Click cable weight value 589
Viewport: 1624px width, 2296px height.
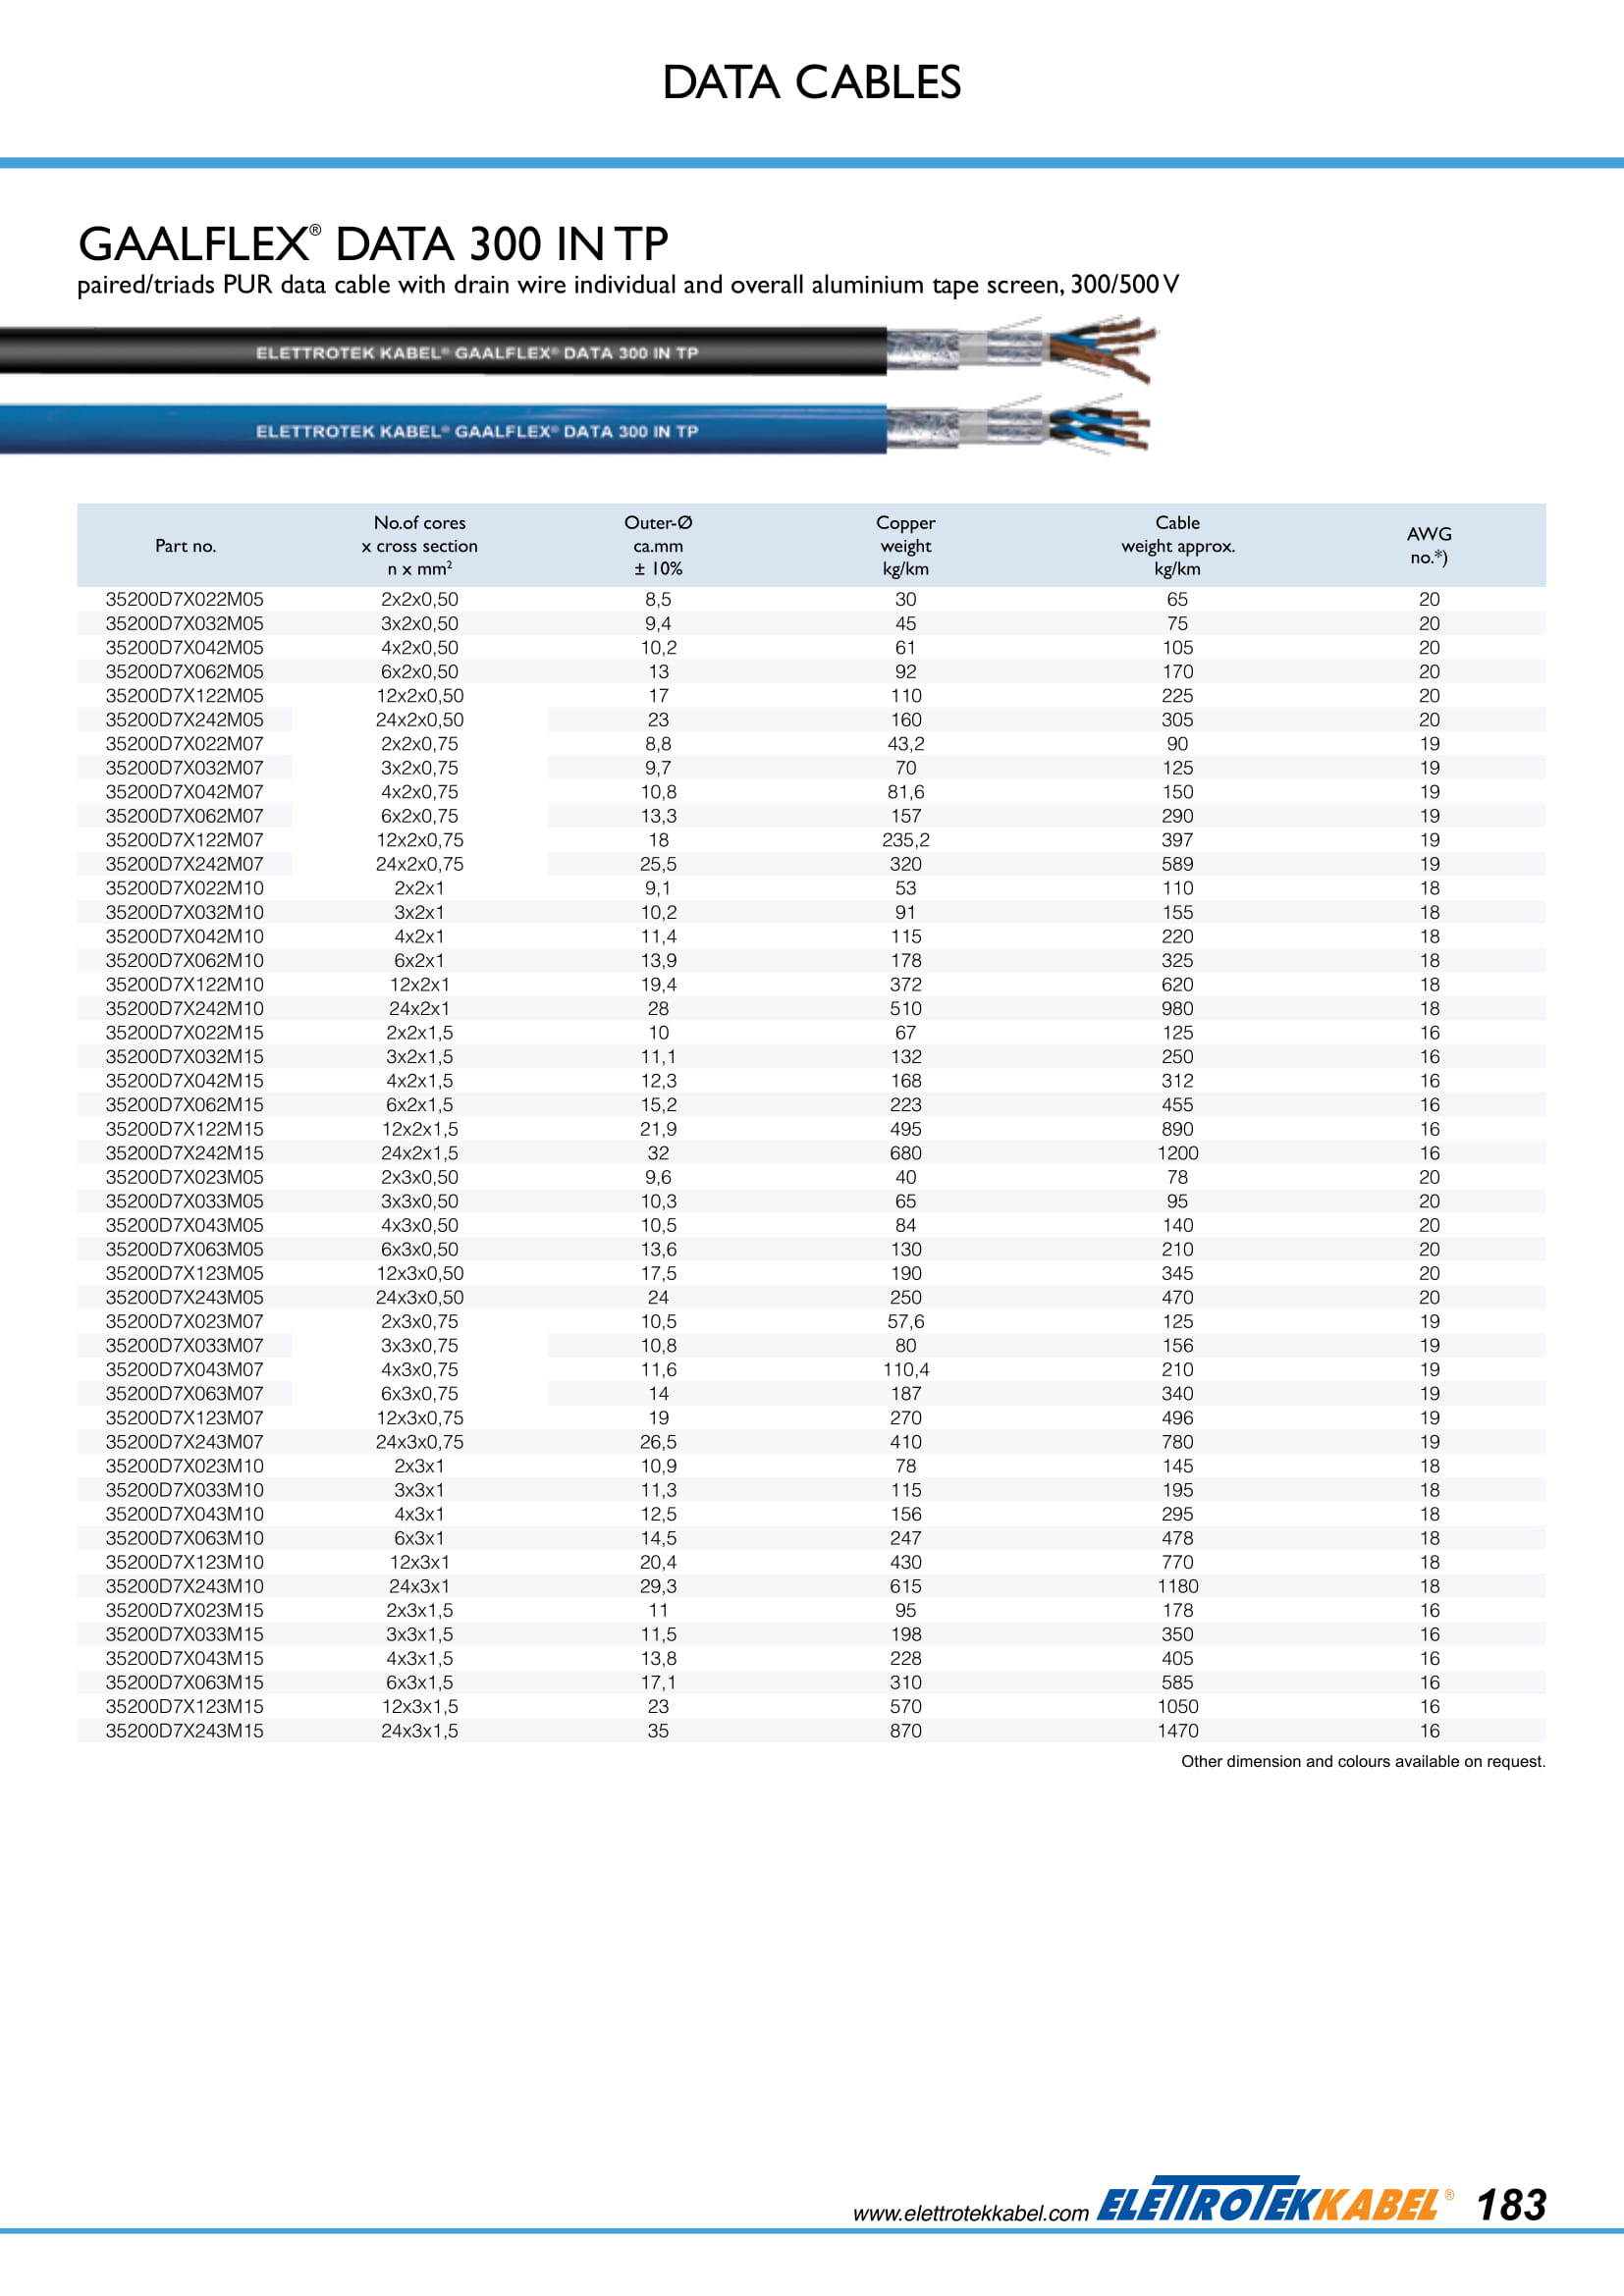point(1178,864)
